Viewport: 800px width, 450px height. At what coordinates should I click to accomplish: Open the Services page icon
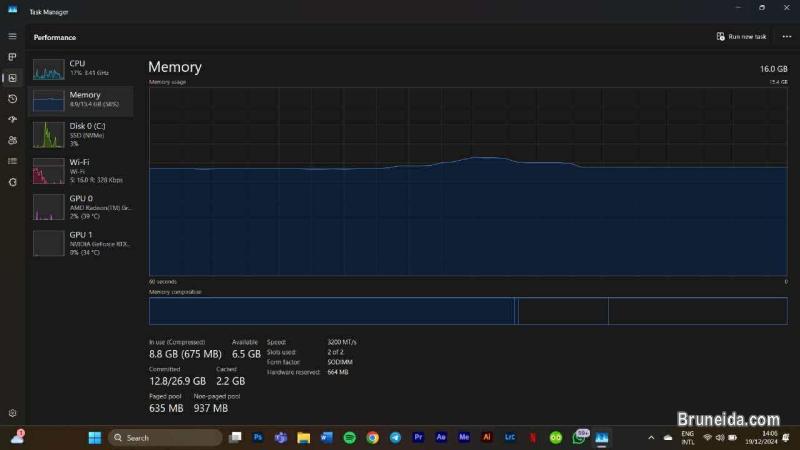12,182
